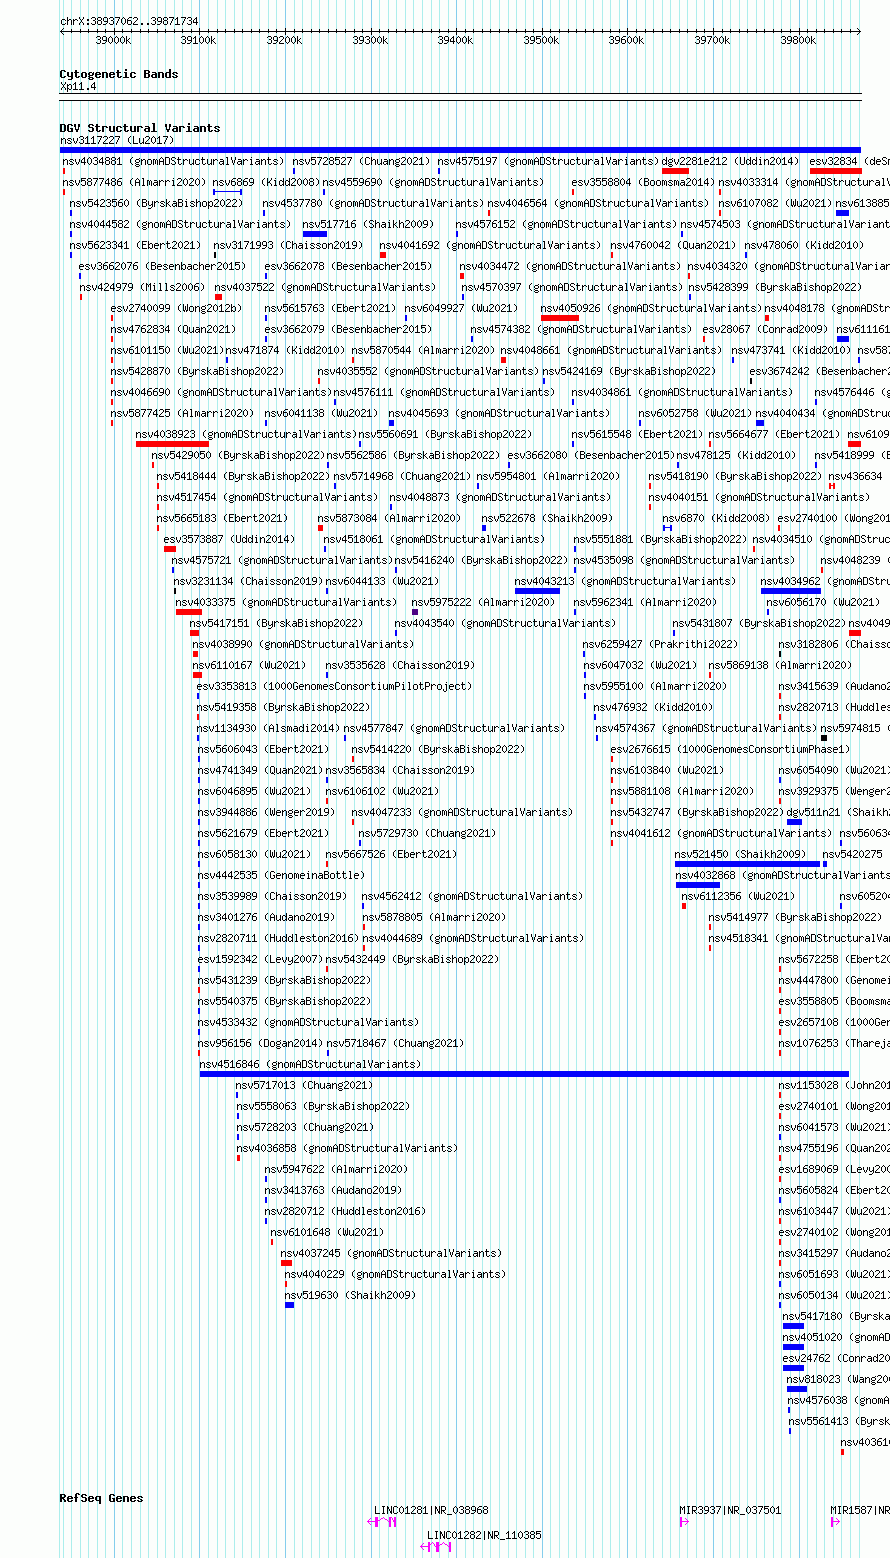Click label 'esv2740099 (Wong2012b)'
890x1558 pixels.
pos(176,308)
